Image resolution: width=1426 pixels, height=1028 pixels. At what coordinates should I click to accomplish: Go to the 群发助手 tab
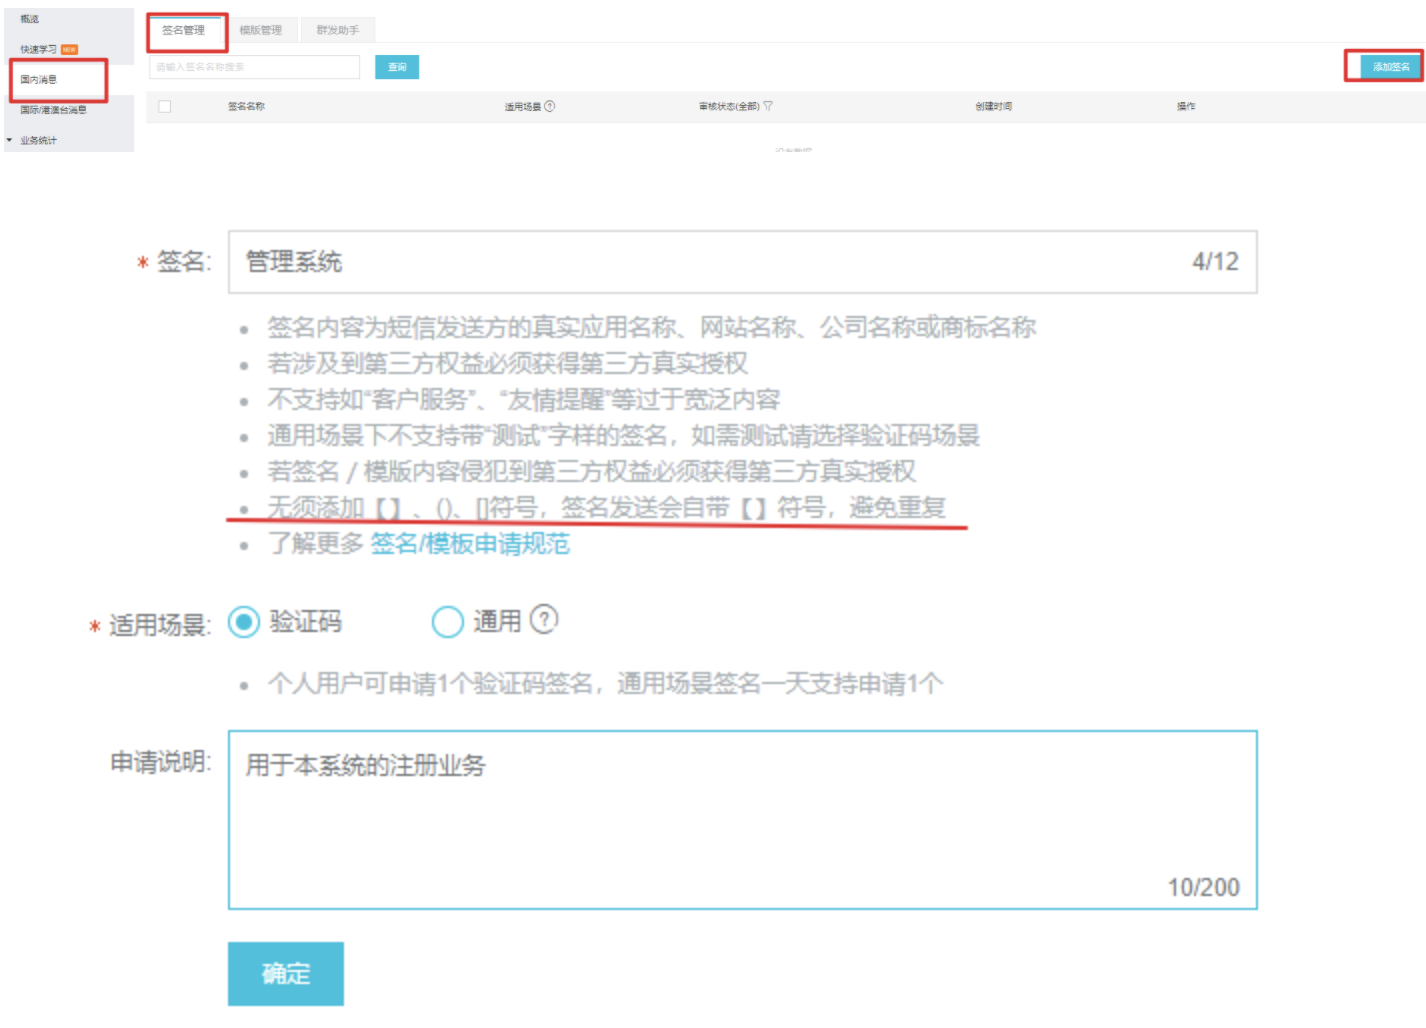click(x=338, y=30)
